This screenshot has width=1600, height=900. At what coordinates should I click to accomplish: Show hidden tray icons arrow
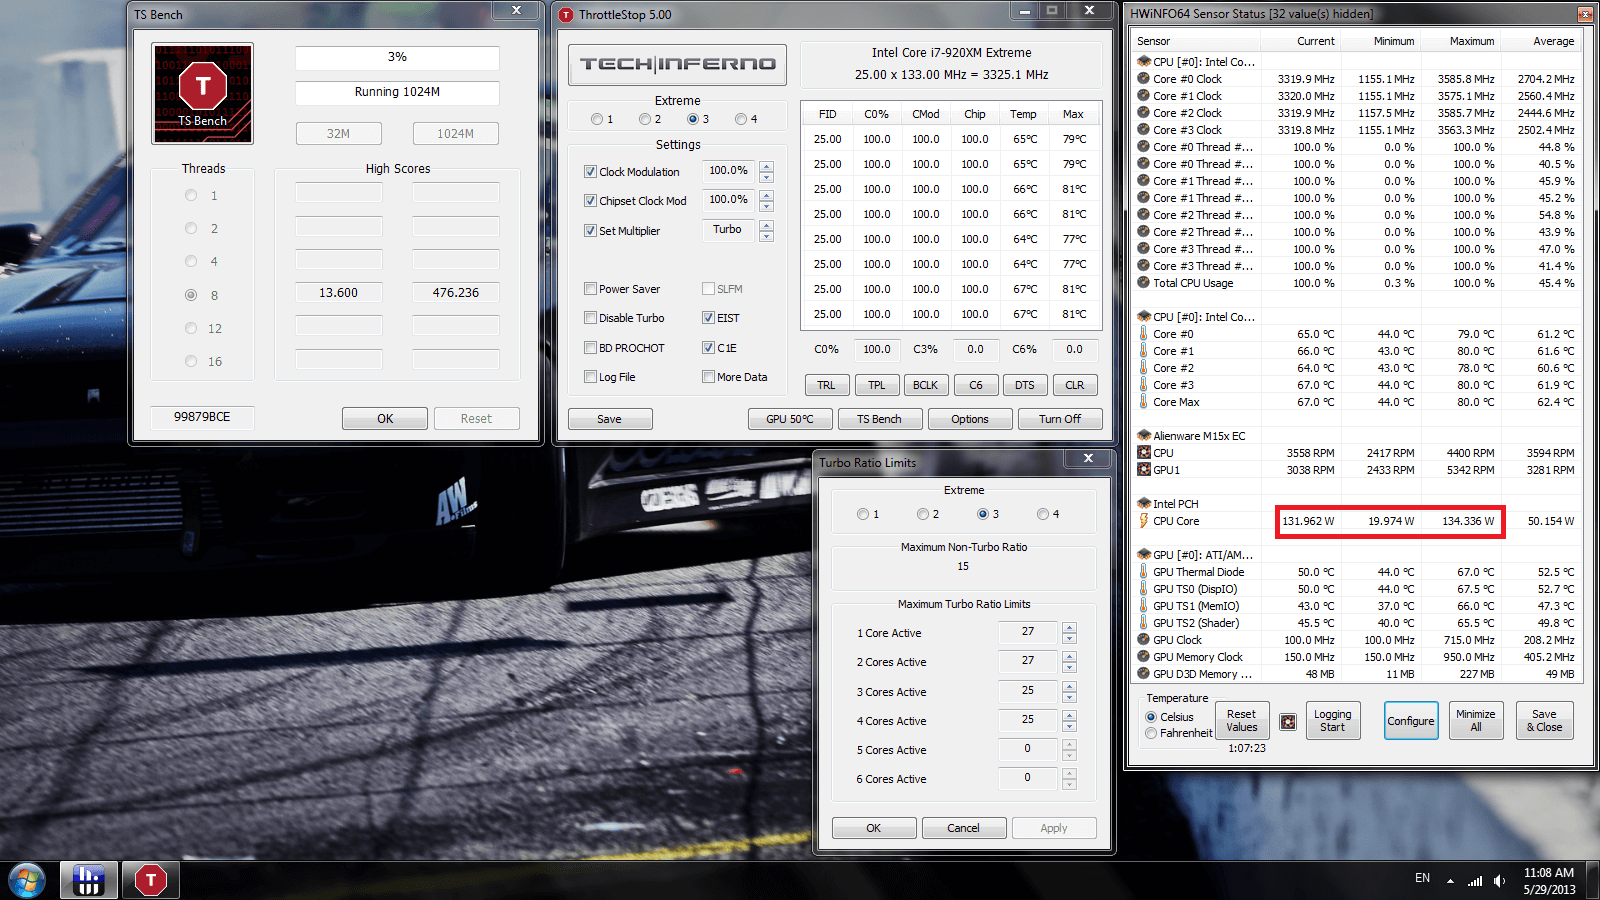1450,881
